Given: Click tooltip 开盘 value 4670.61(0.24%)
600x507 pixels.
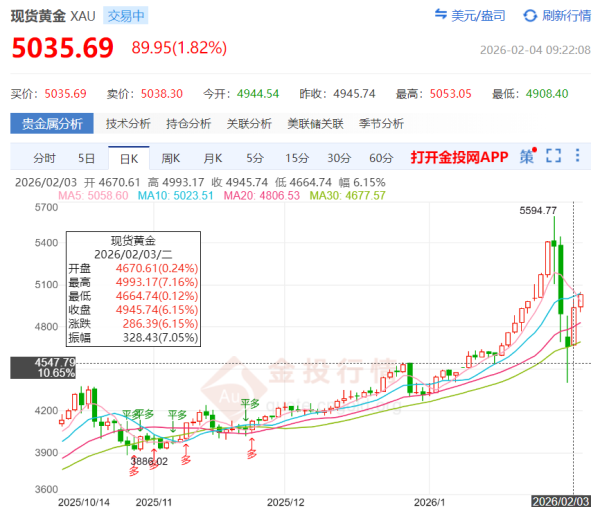Looking at the screenshot, I should click(157, 268).
